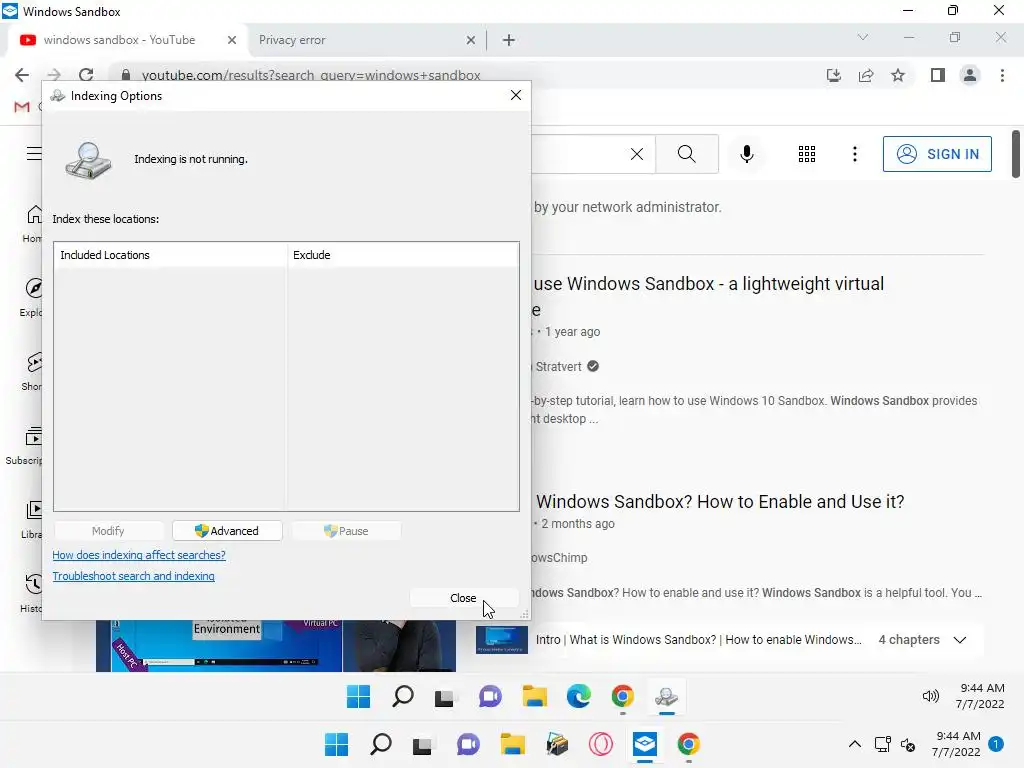Open video How to Enable and Use it
The width and height of the screenshot is (1024, 768).
[720, 502]
